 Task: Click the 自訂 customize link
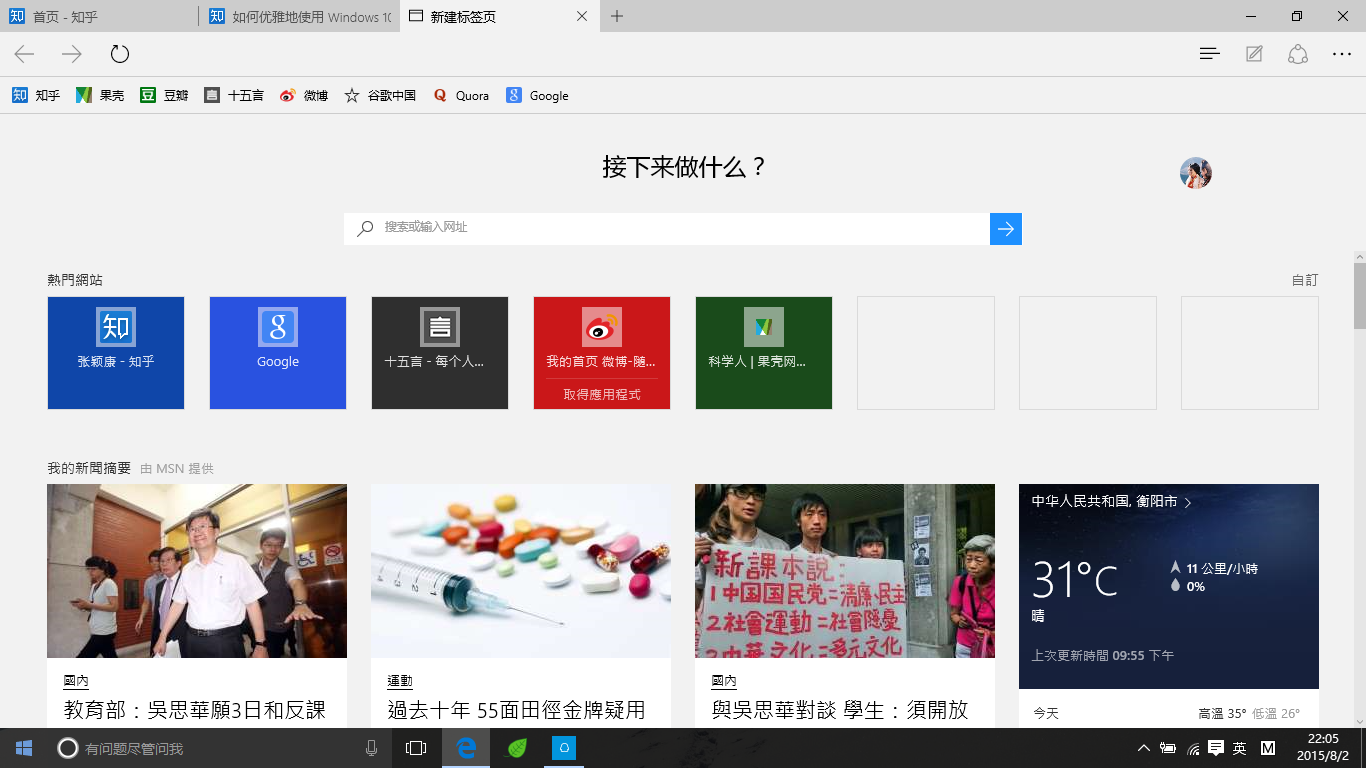coord(1305,280)
